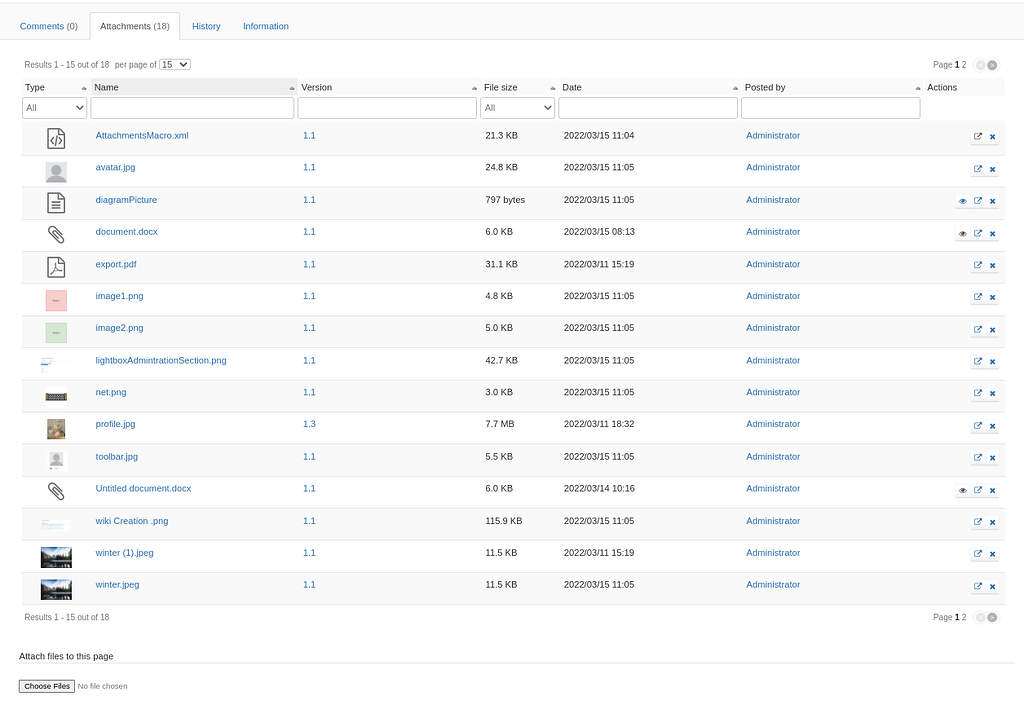Image resolution: width=1024 pixels, height=705 pixels.
Task: Delete avatar.jpg using the x icon
Action: pyautogui.click(x=992, y=169)
